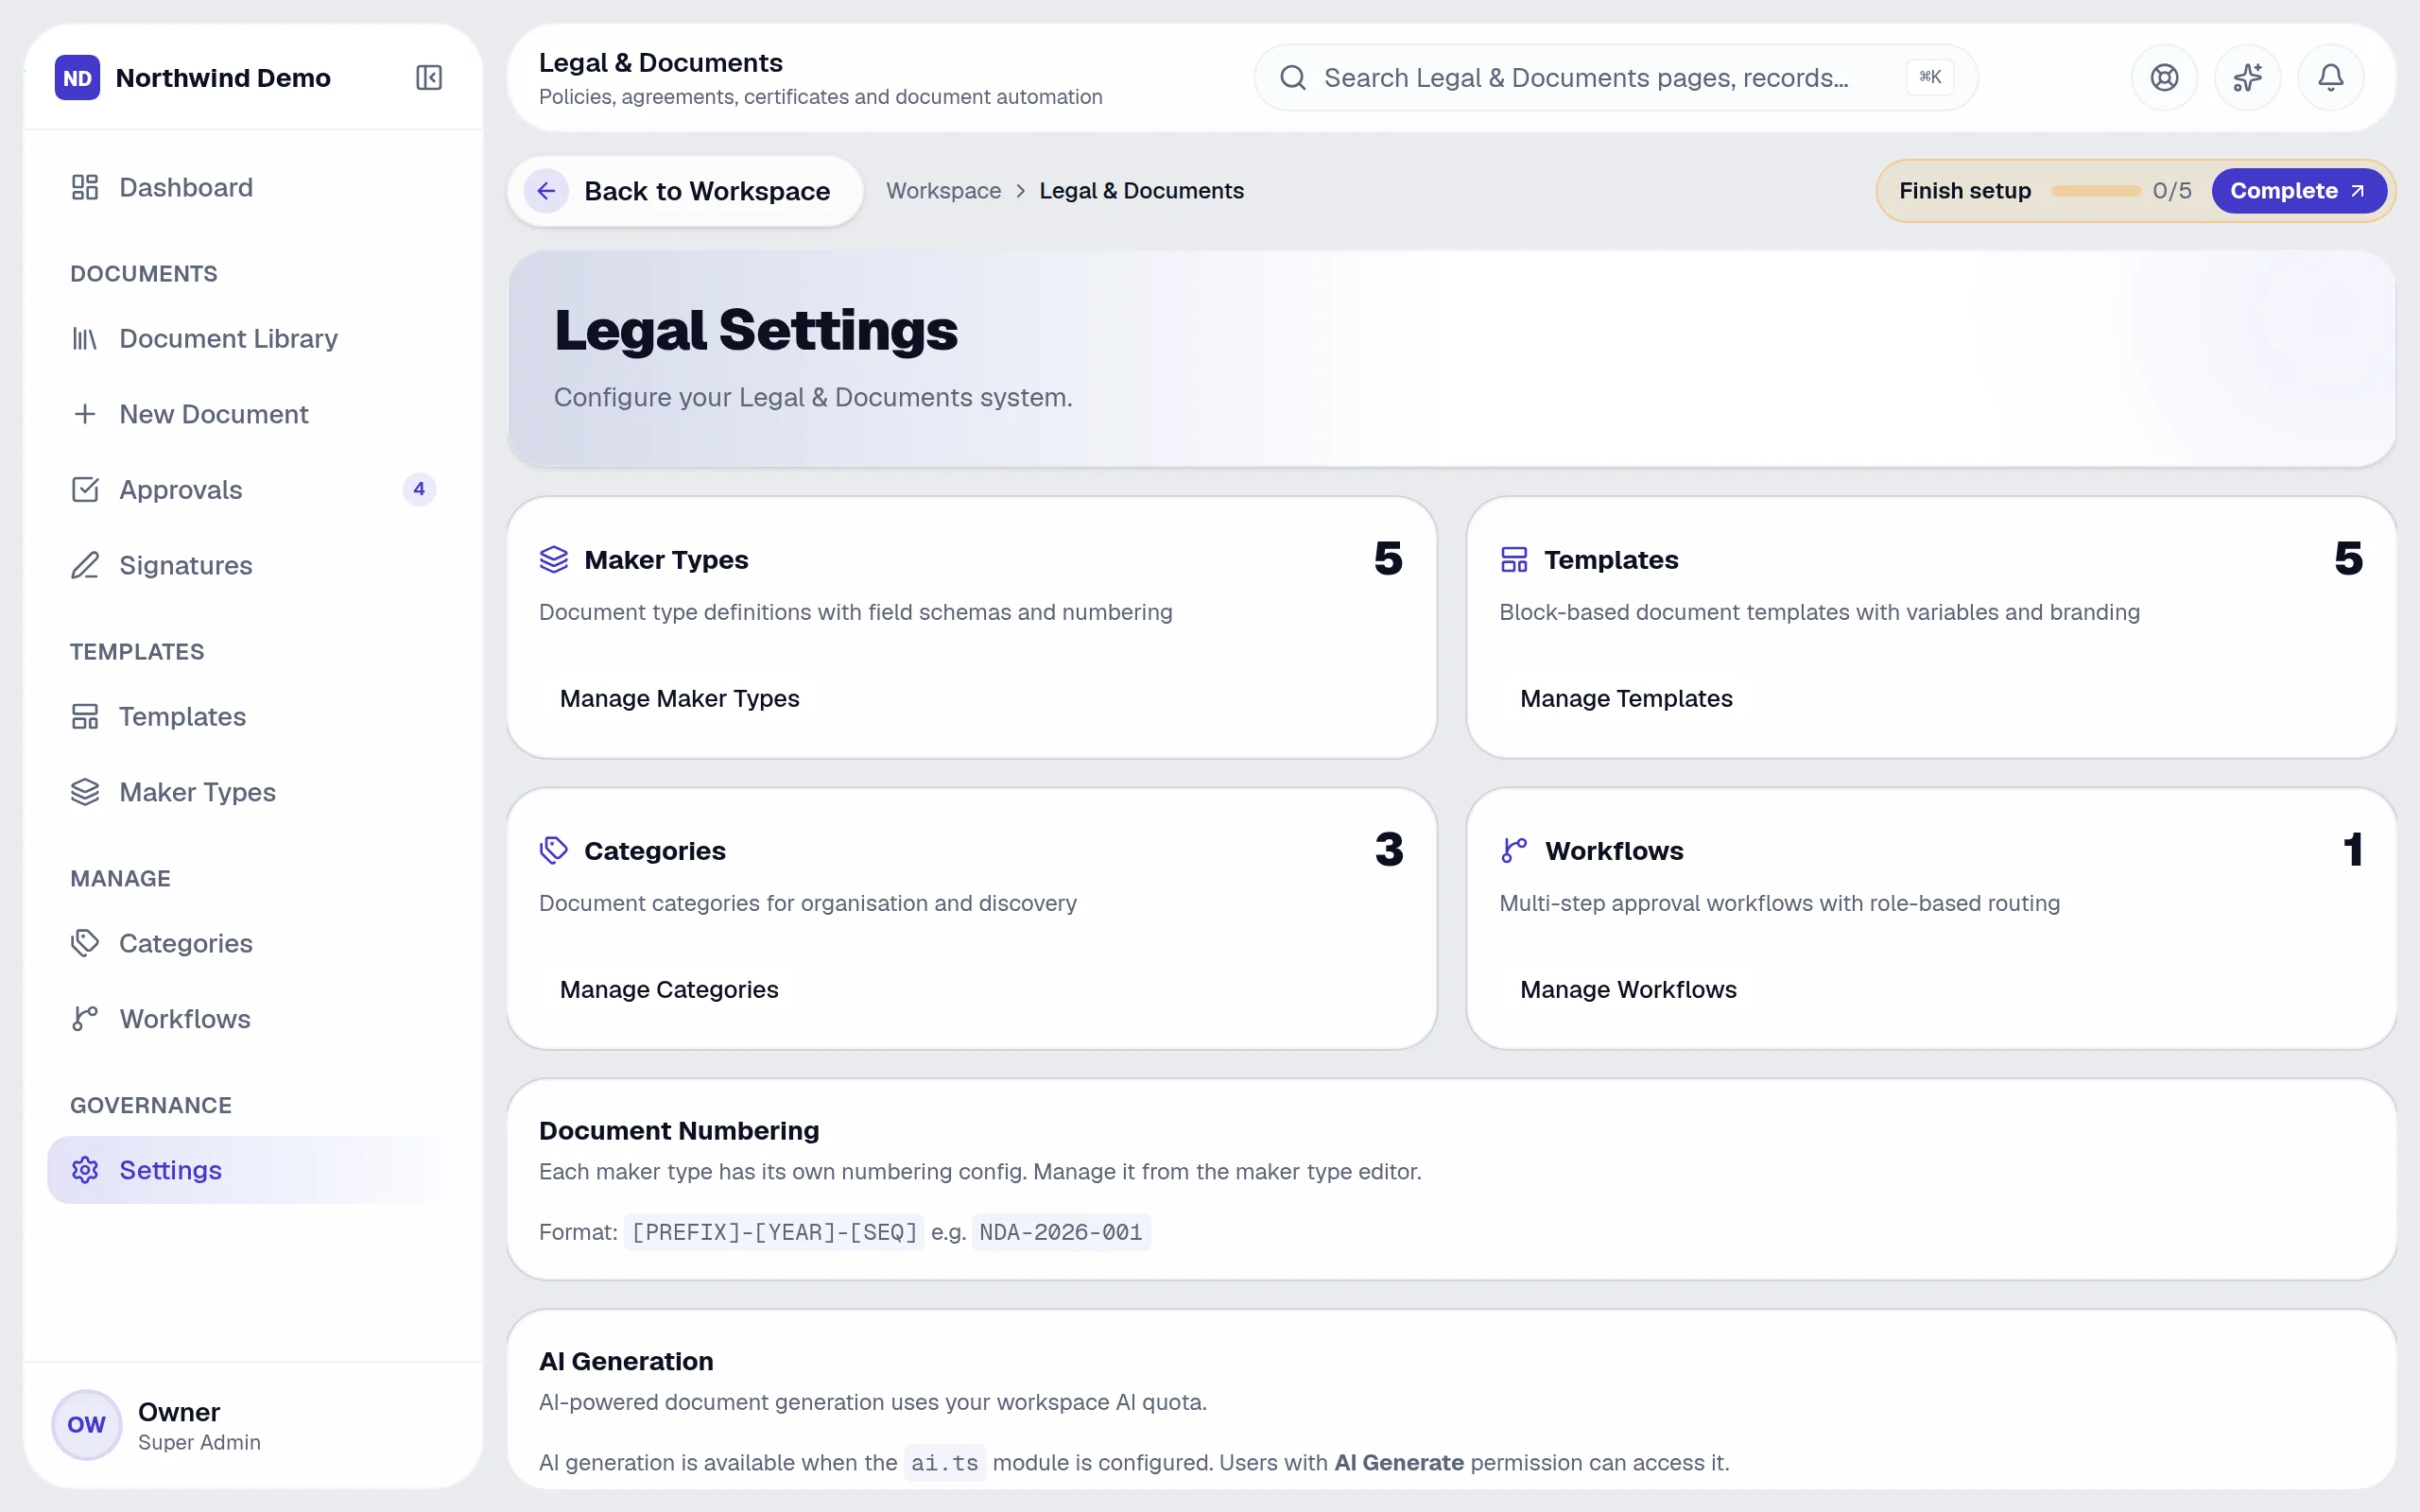
Task: Click the Document Library books icon
Action: click(85, 339)
